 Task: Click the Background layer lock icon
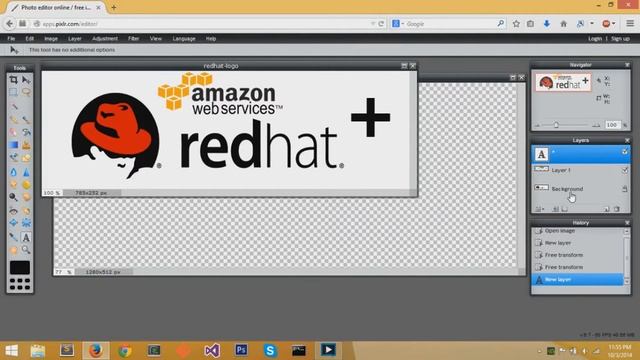[624, 189]
